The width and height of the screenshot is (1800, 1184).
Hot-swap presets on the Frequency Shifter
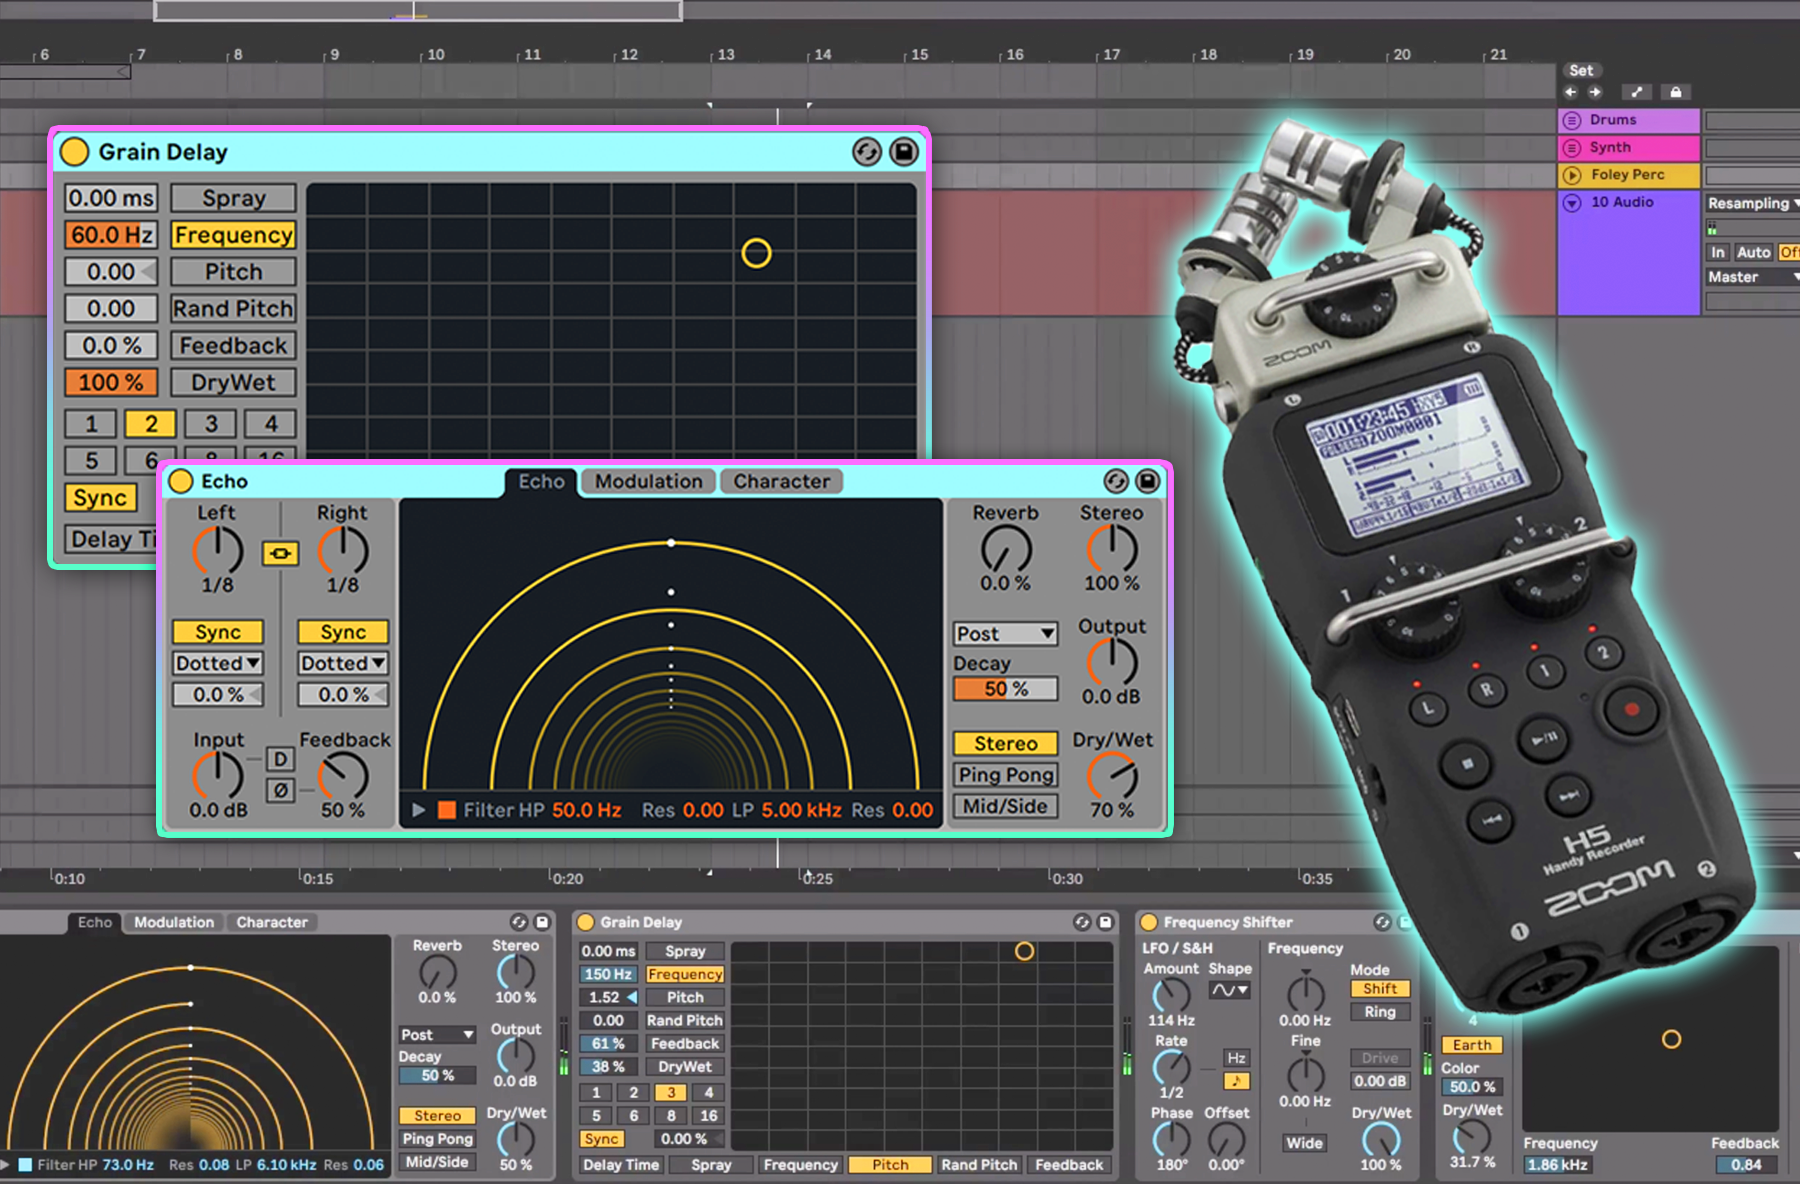tap(1381, 922)
